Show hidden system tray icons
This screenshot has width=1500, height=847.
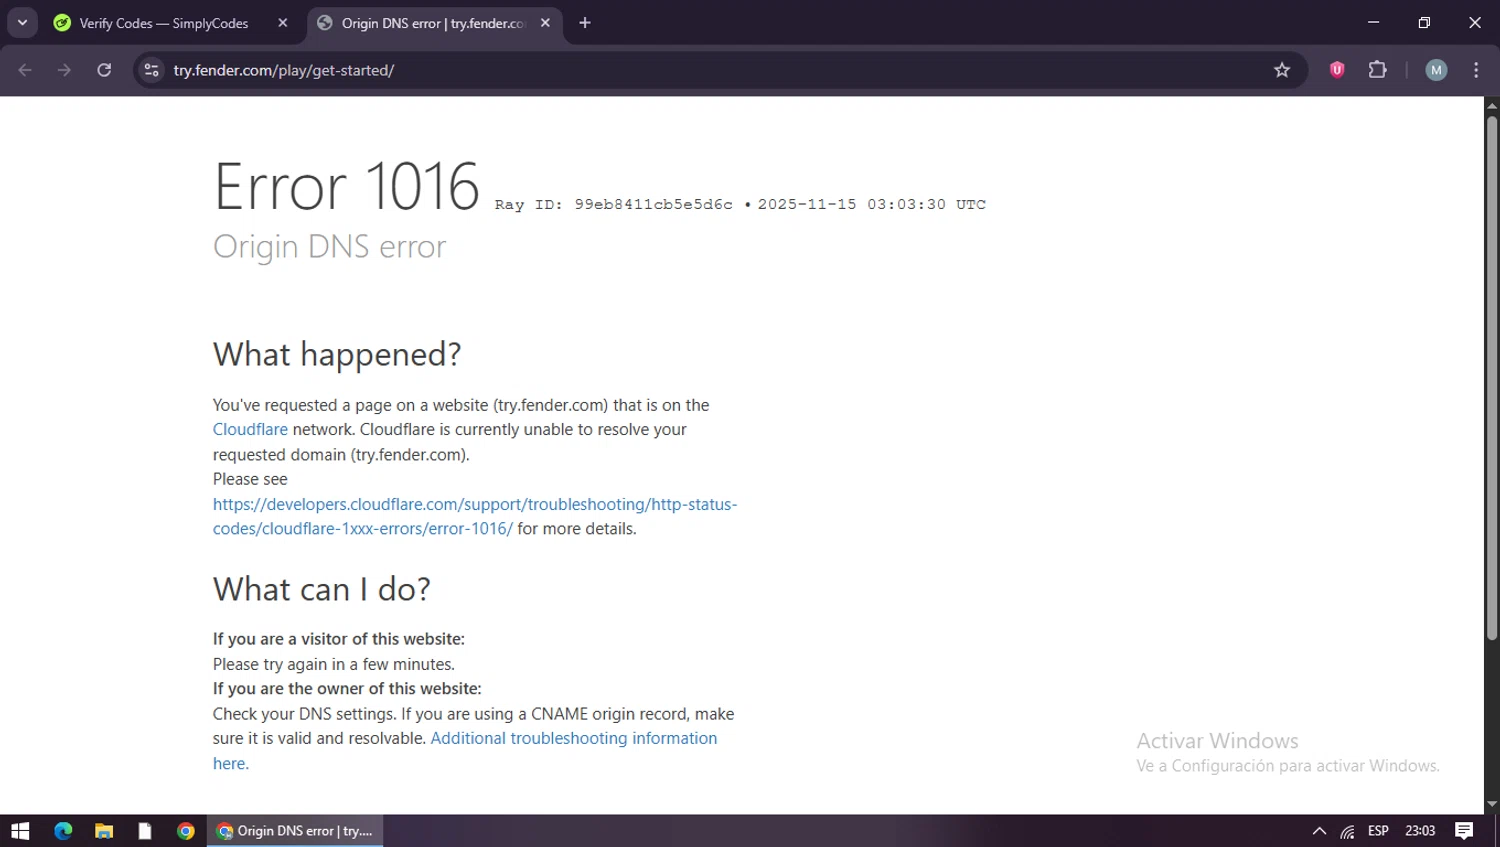click(1319, 831)
